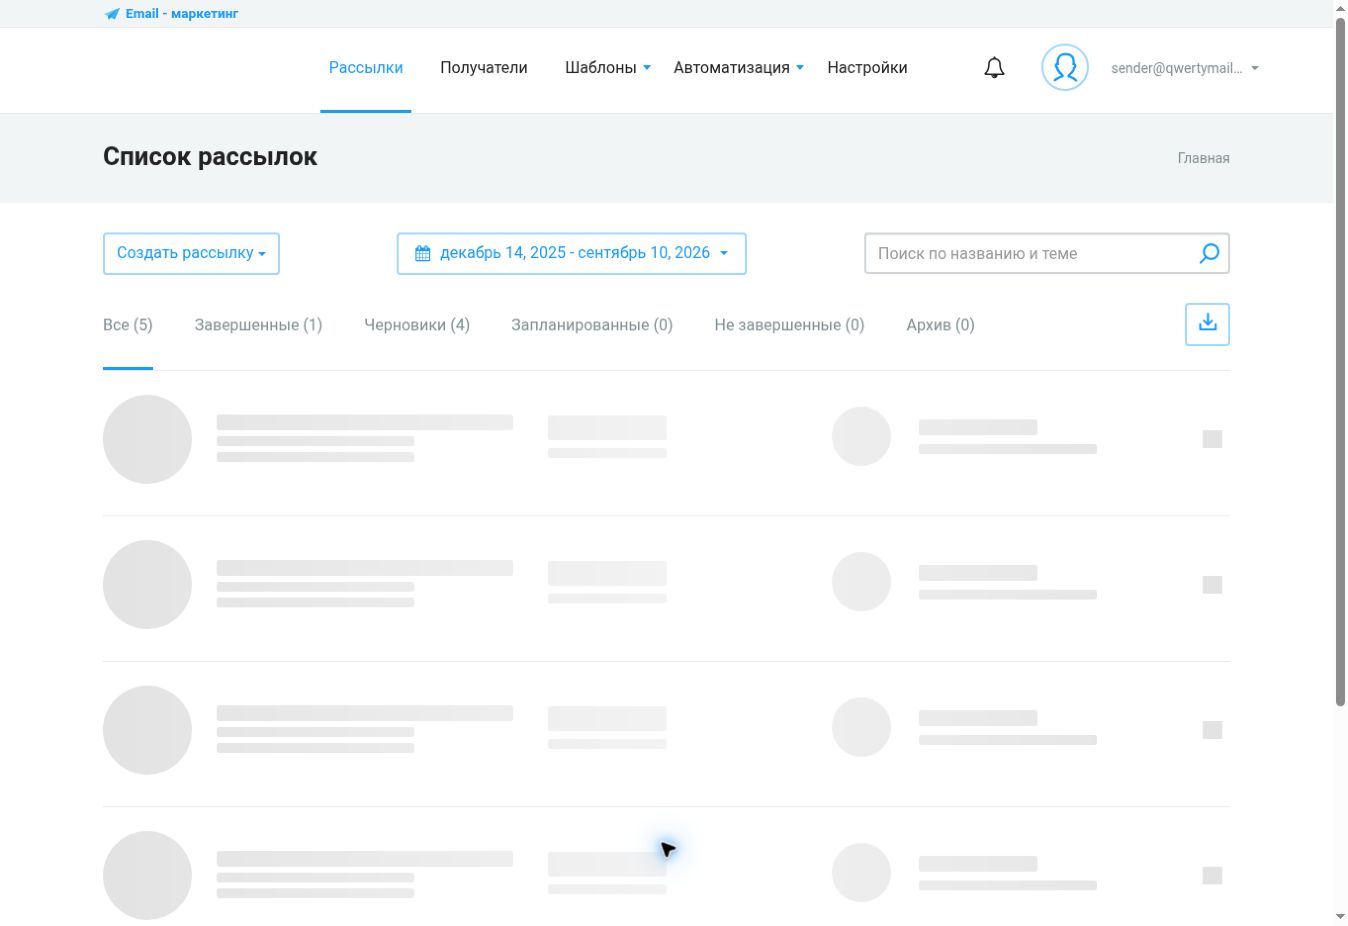Switch to Запланированные (0) tab

point(592,325)
